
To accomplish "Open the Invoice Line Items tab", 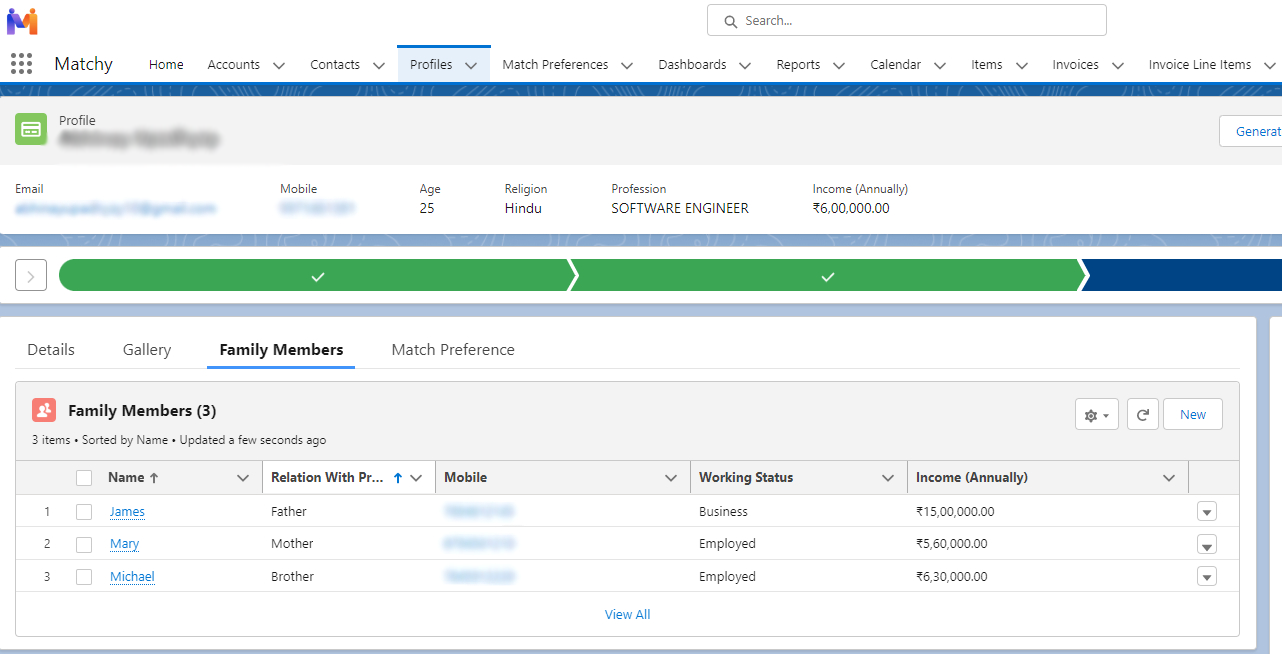I will pos(1200,64).
